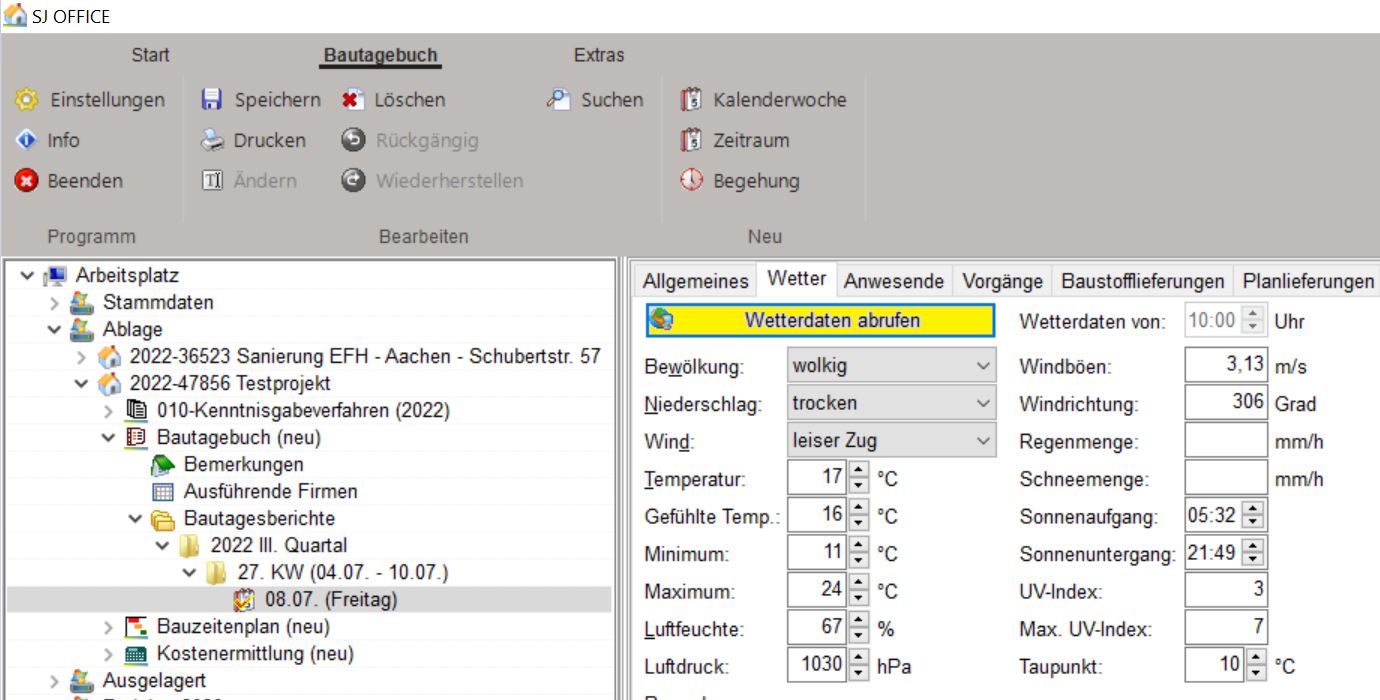Click the Wetterdaten abrufen button
The image size is (1380, 700).
(x=820, y=321)
